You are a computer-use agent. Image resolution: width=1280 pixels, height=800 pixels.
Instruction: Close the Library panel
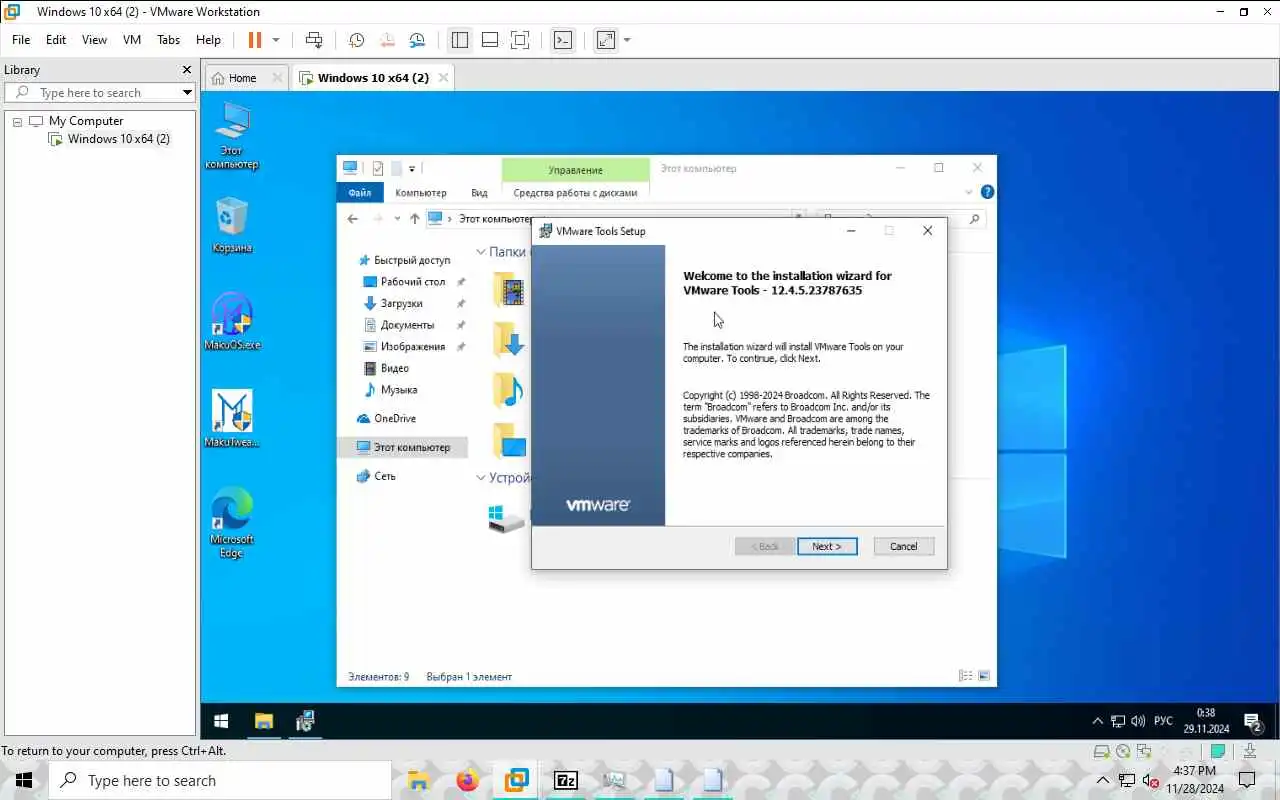[x=186, y=70]
